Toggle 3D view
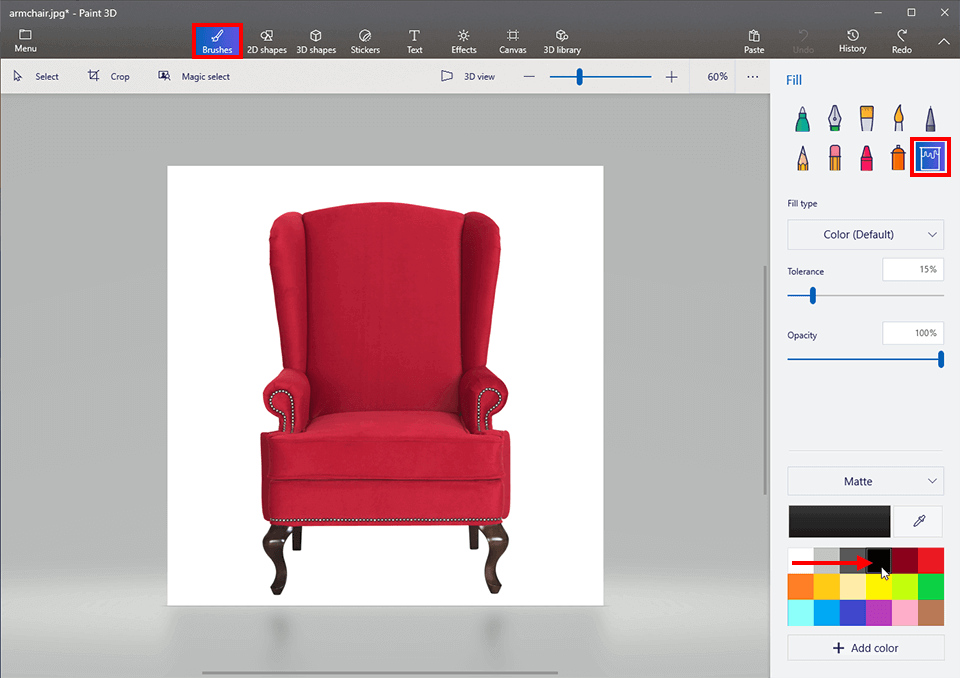Image resolution: width=960 pixels, height=678 pixels. [468, 77]
